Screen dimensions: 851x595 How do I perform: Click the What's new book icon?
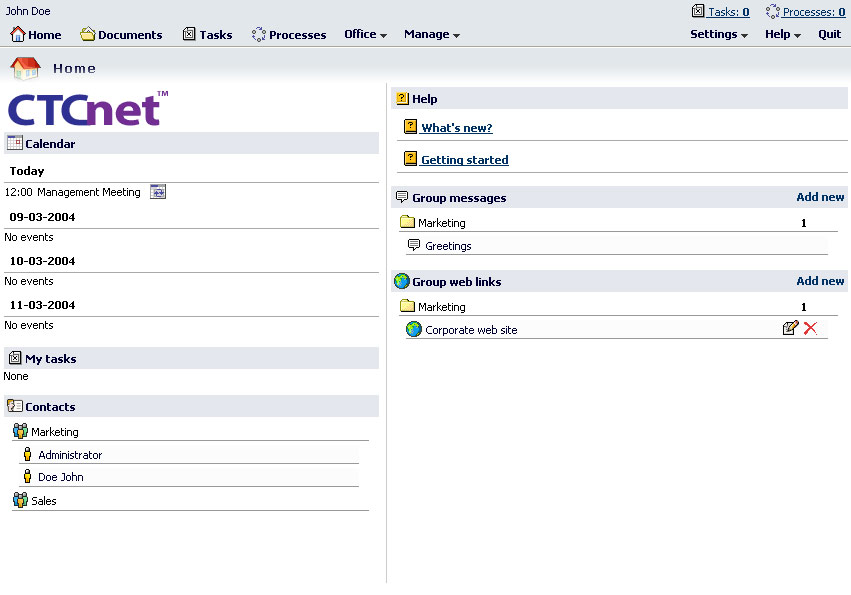pos(410,127)
